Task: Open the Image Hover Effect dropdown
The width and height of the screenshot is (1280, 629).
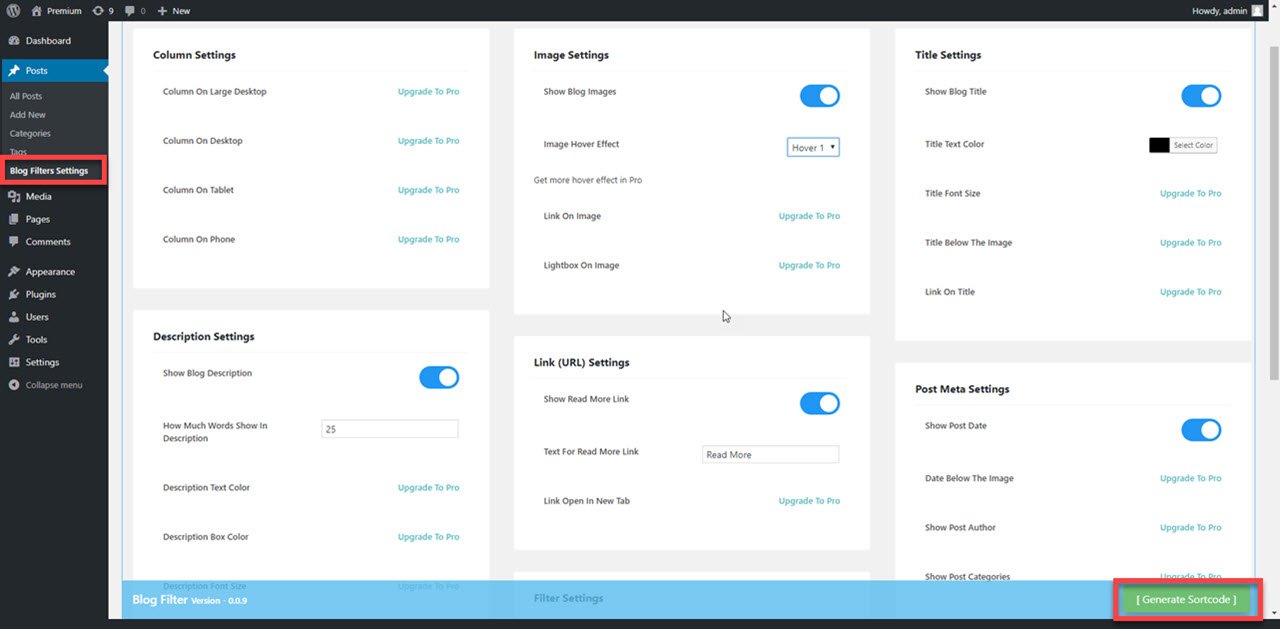Action: [x=813, y=148]
